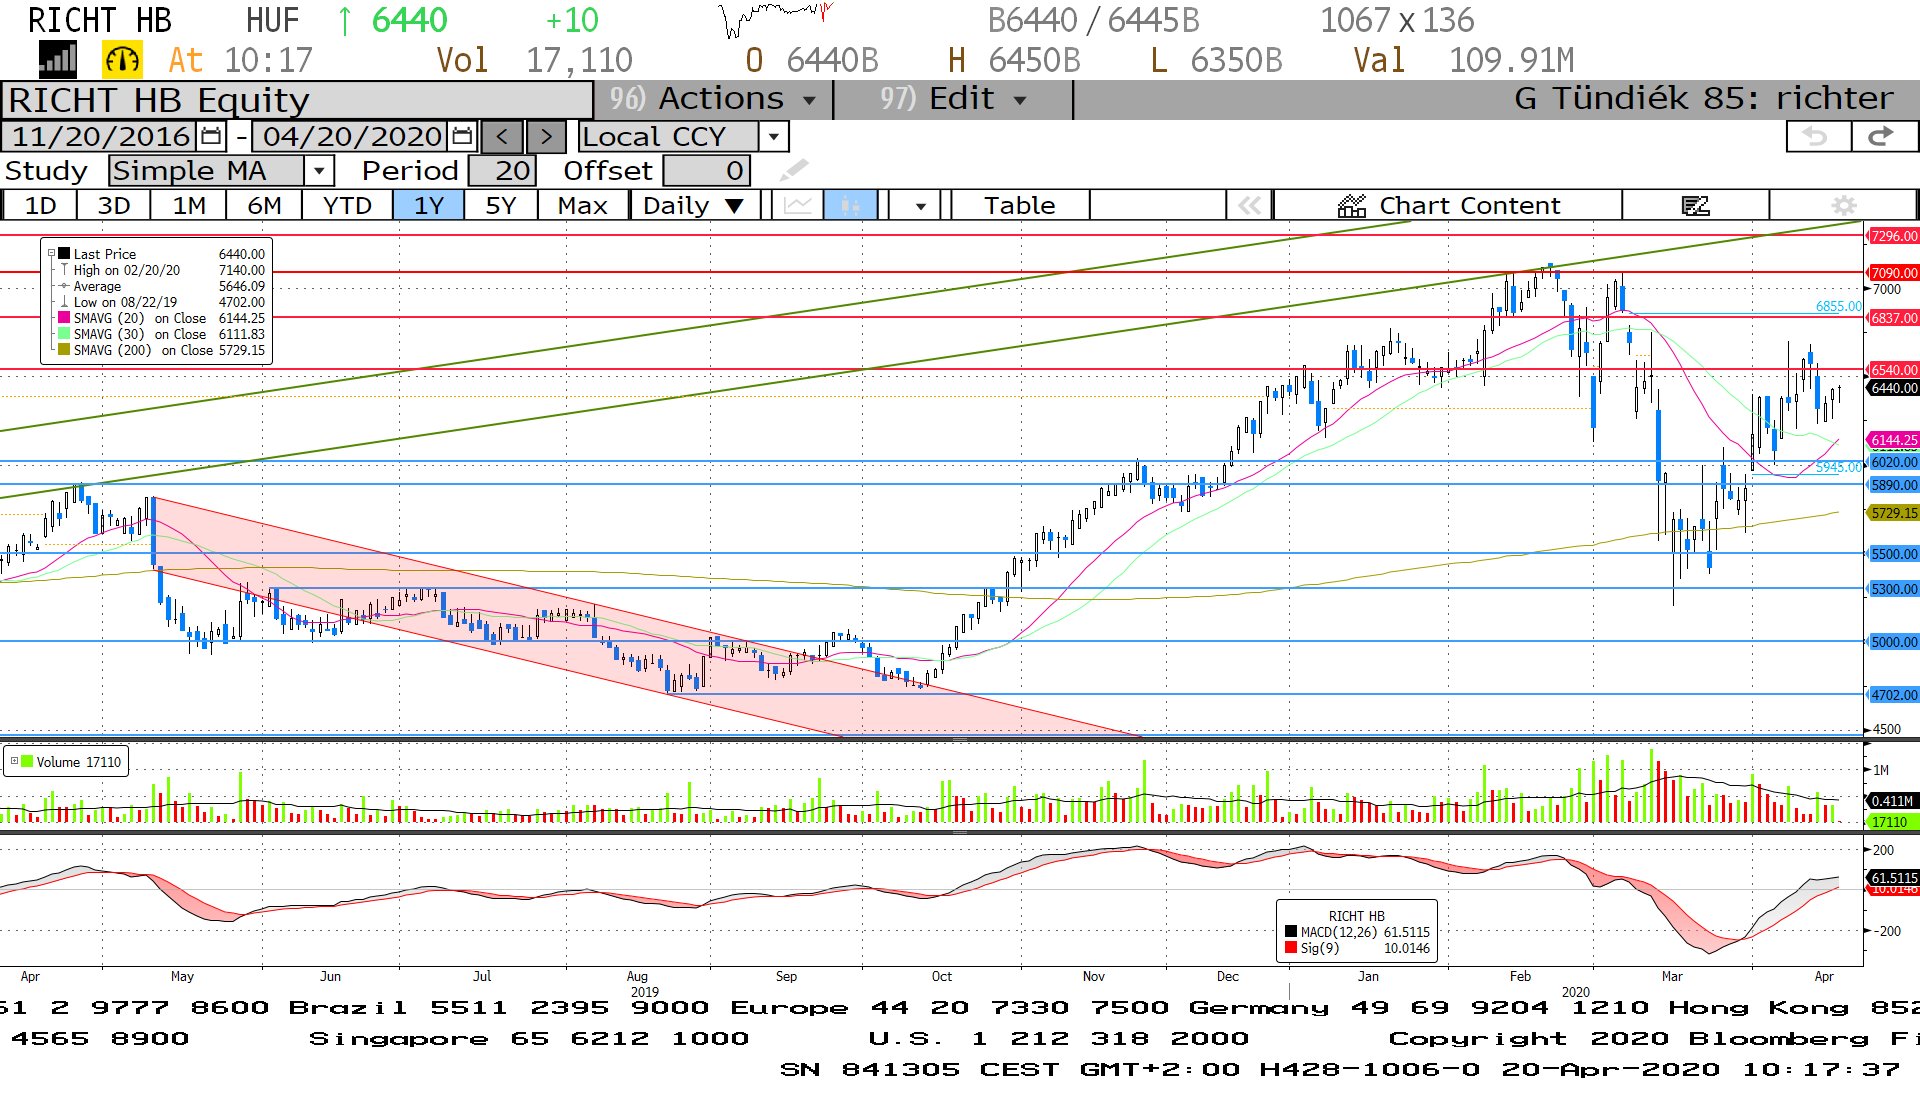
Task: Open the 96) Actions menu
Action: click(x=712, y=99)
